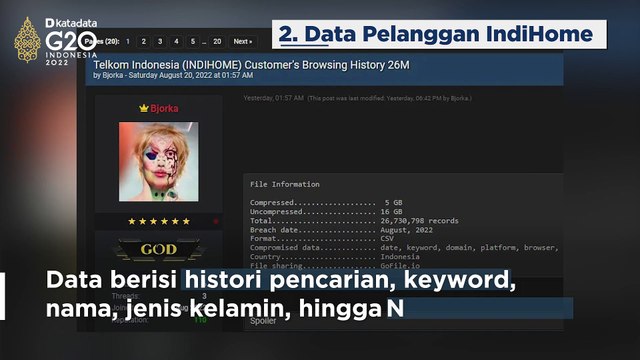Viewport: 640px width, 360px height.
Task: Click the 'Compromised data' line
Action: (404, 247)
